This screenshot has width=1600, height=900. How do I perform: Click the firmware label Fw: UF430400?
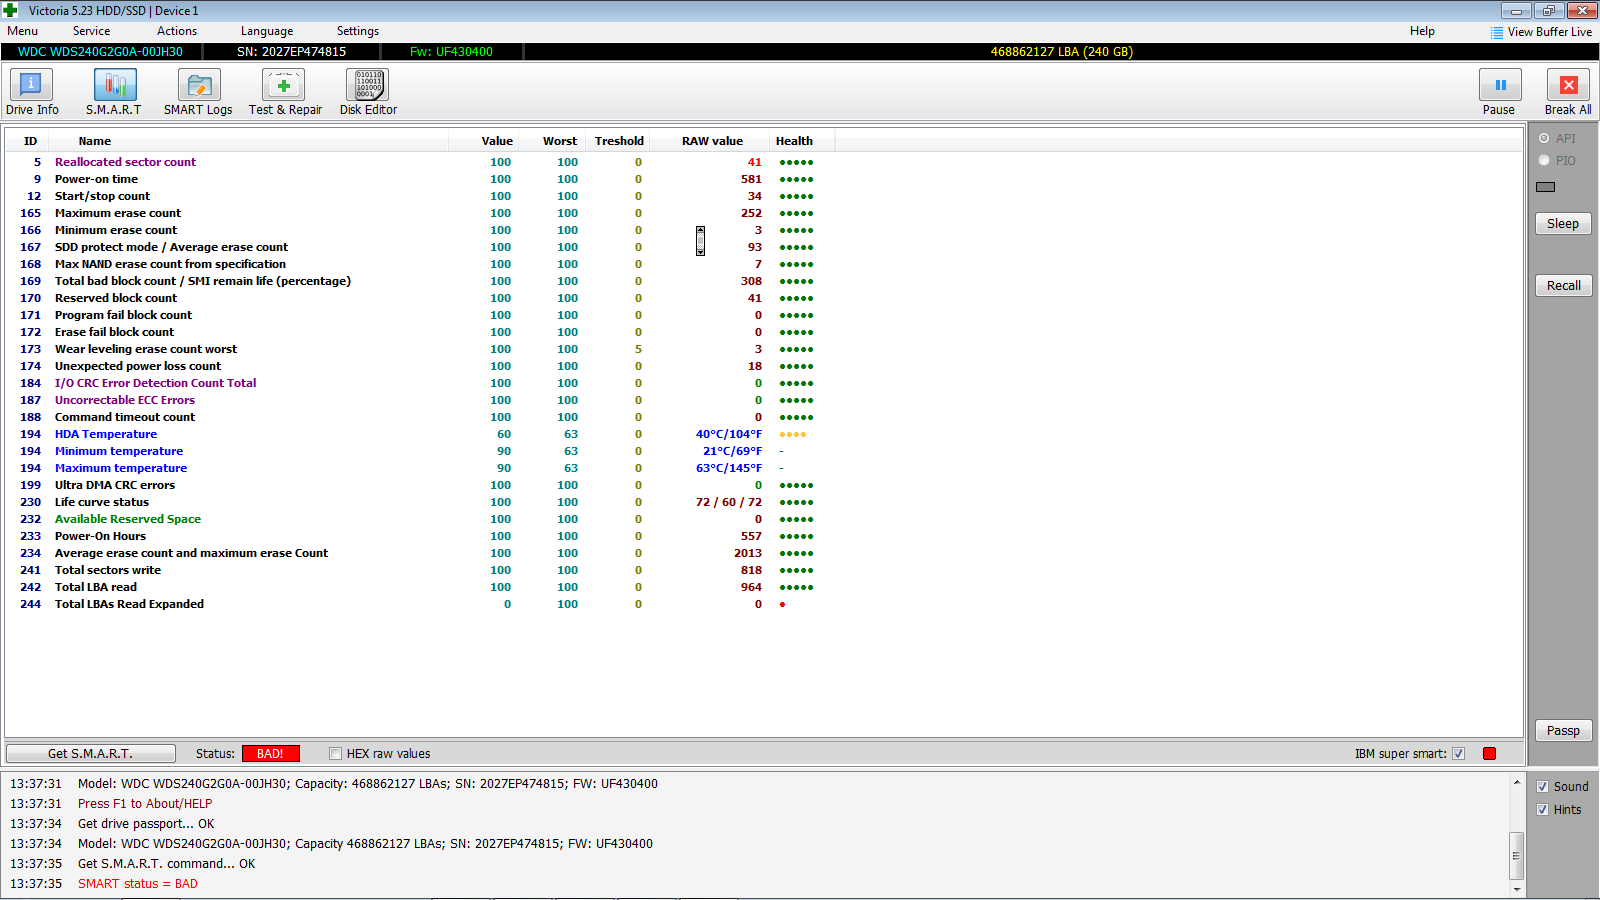tap(451, 52)
